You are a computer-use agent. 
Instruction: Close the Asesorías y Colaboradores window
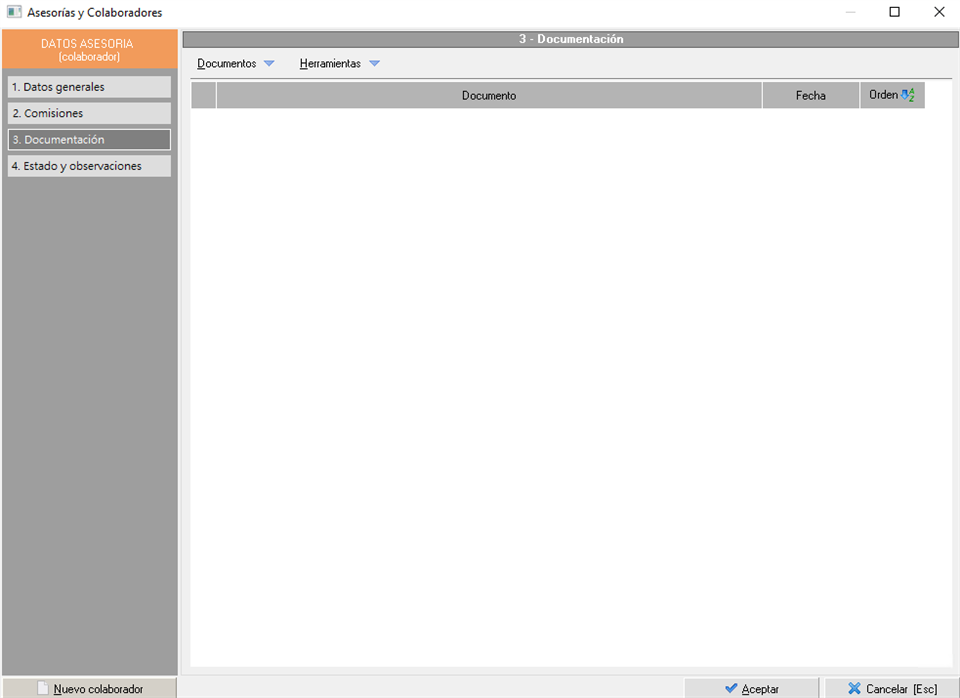tap(939, 12)
